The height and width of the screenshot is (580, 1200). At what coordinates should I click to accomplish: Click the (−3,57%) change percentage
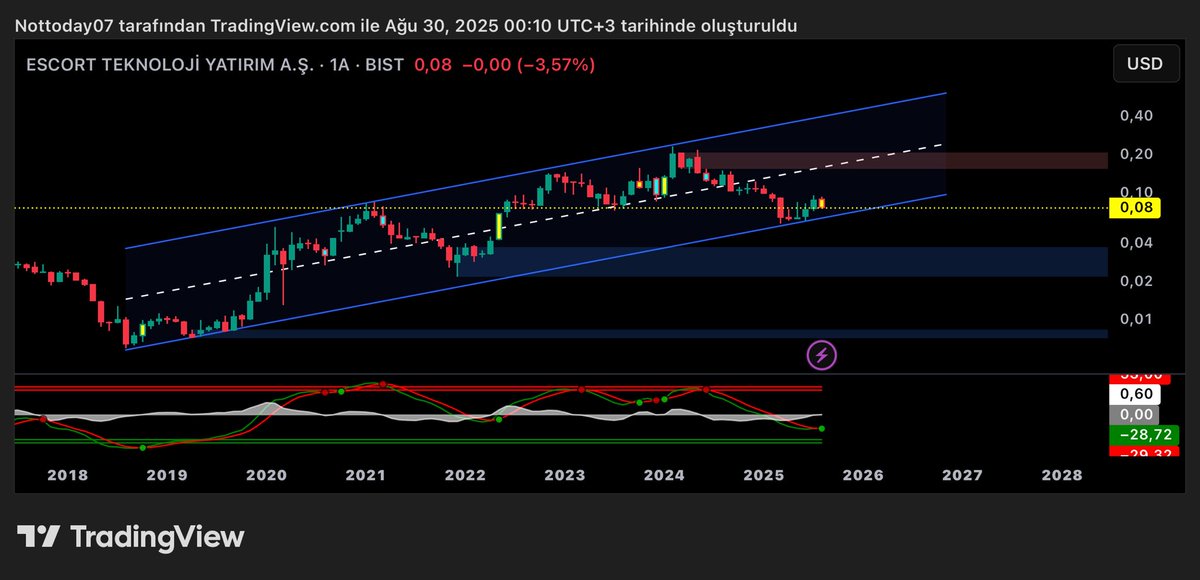[x=556, y=64]
